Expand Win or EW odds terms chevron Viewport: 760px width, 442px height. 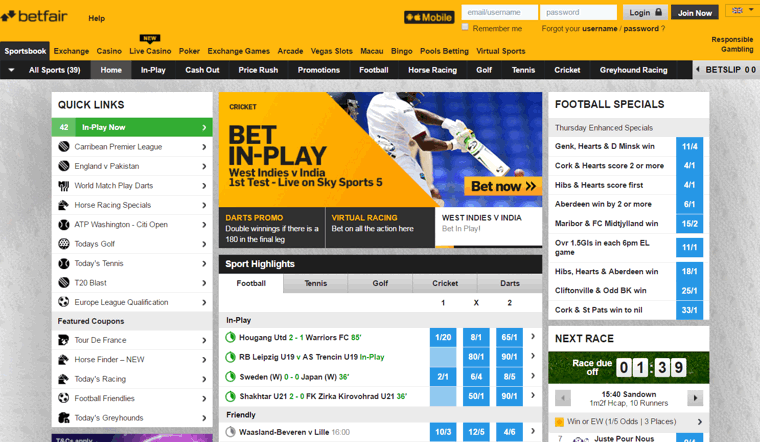tap(699, 422)
